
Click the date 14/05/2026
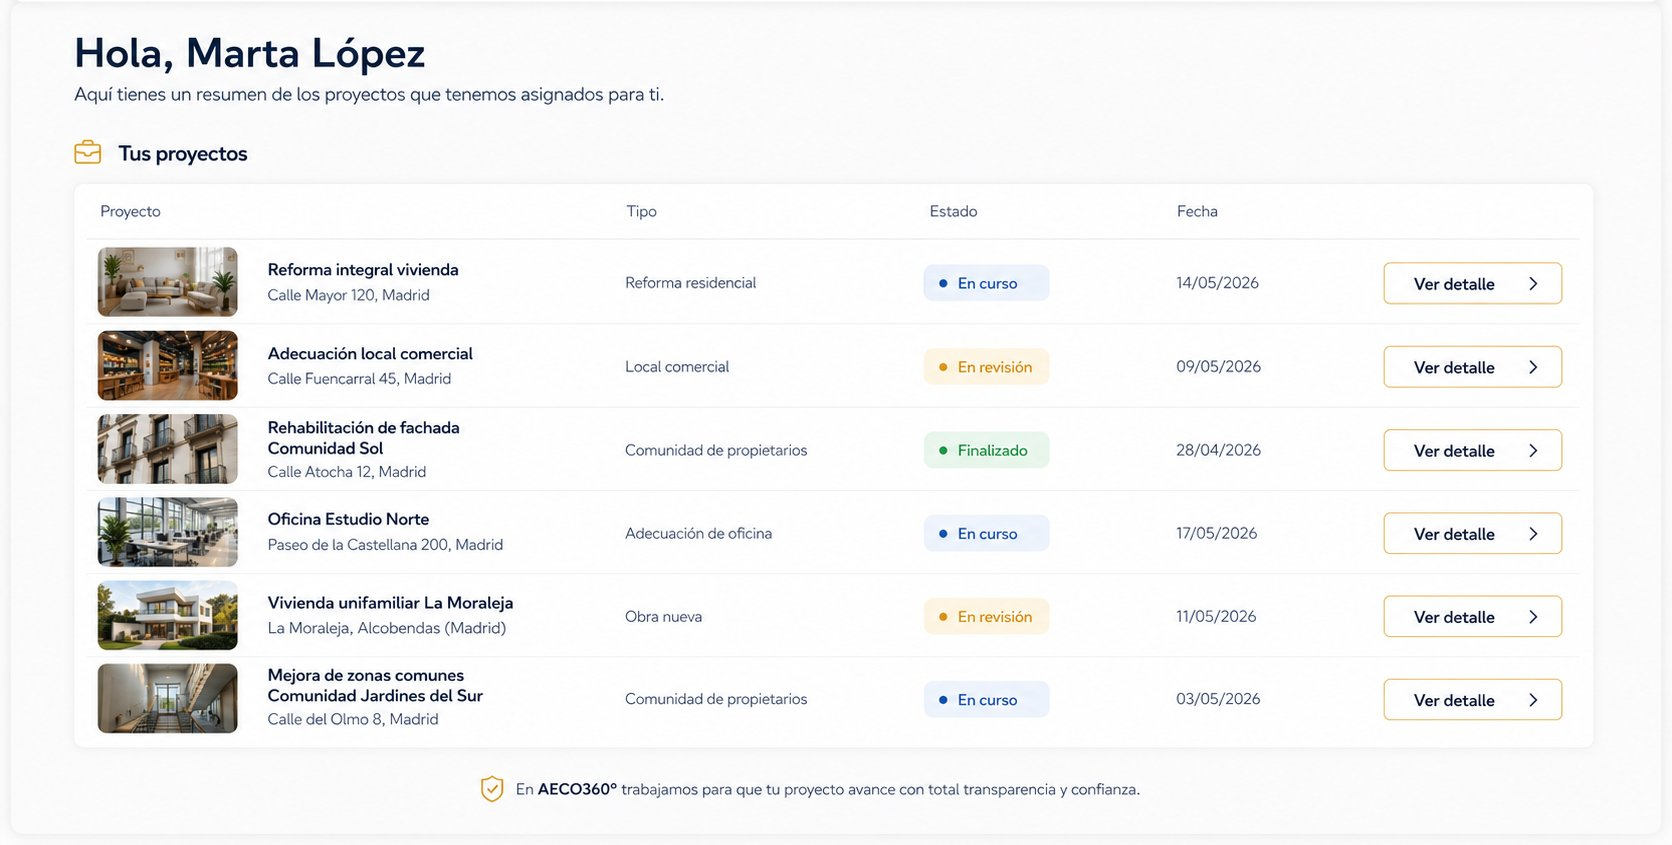(1217, 283)
